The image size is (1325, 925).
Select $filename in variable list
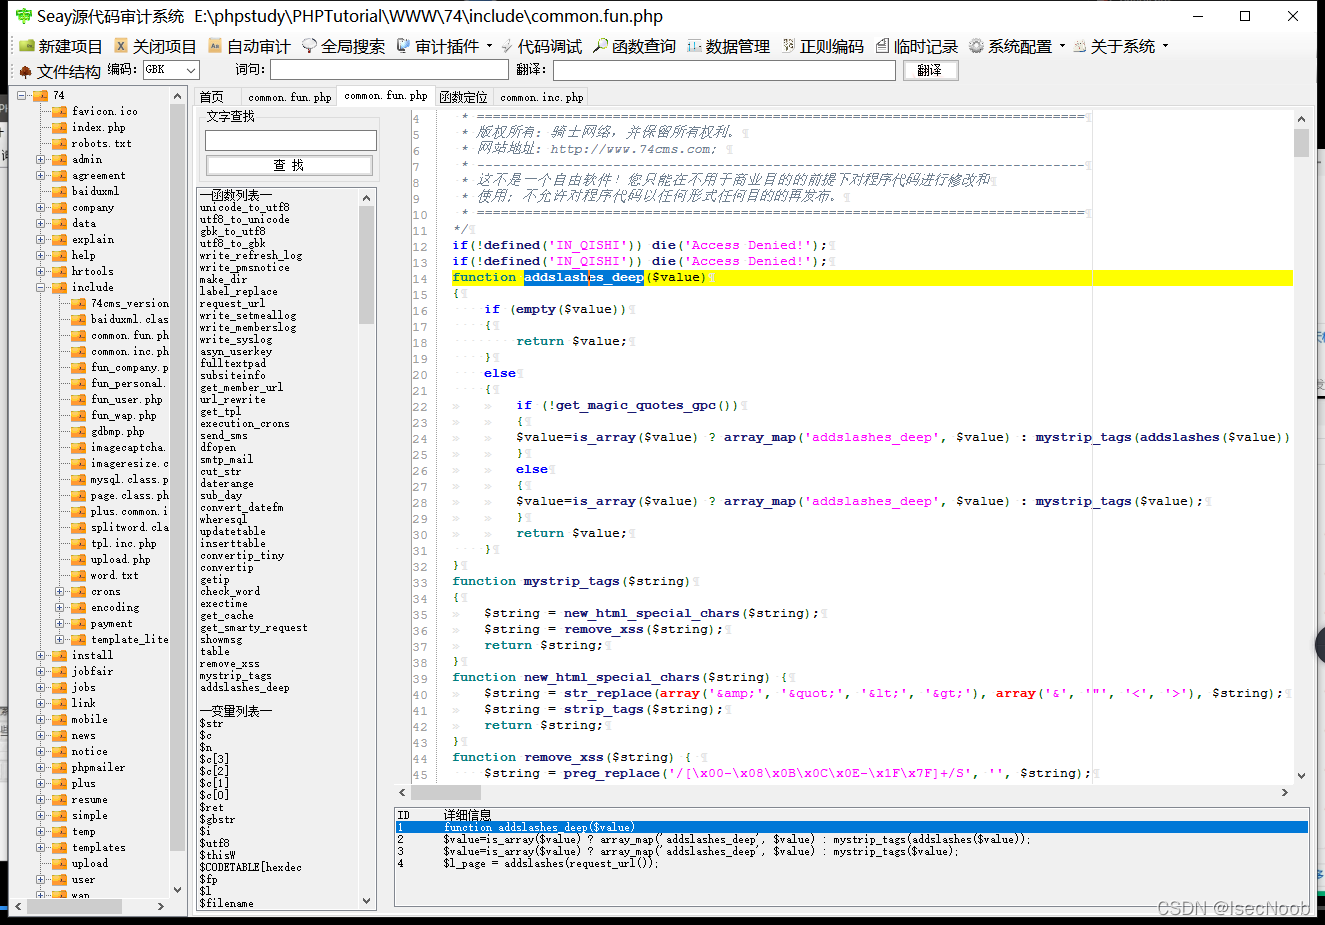pos(227,904)
